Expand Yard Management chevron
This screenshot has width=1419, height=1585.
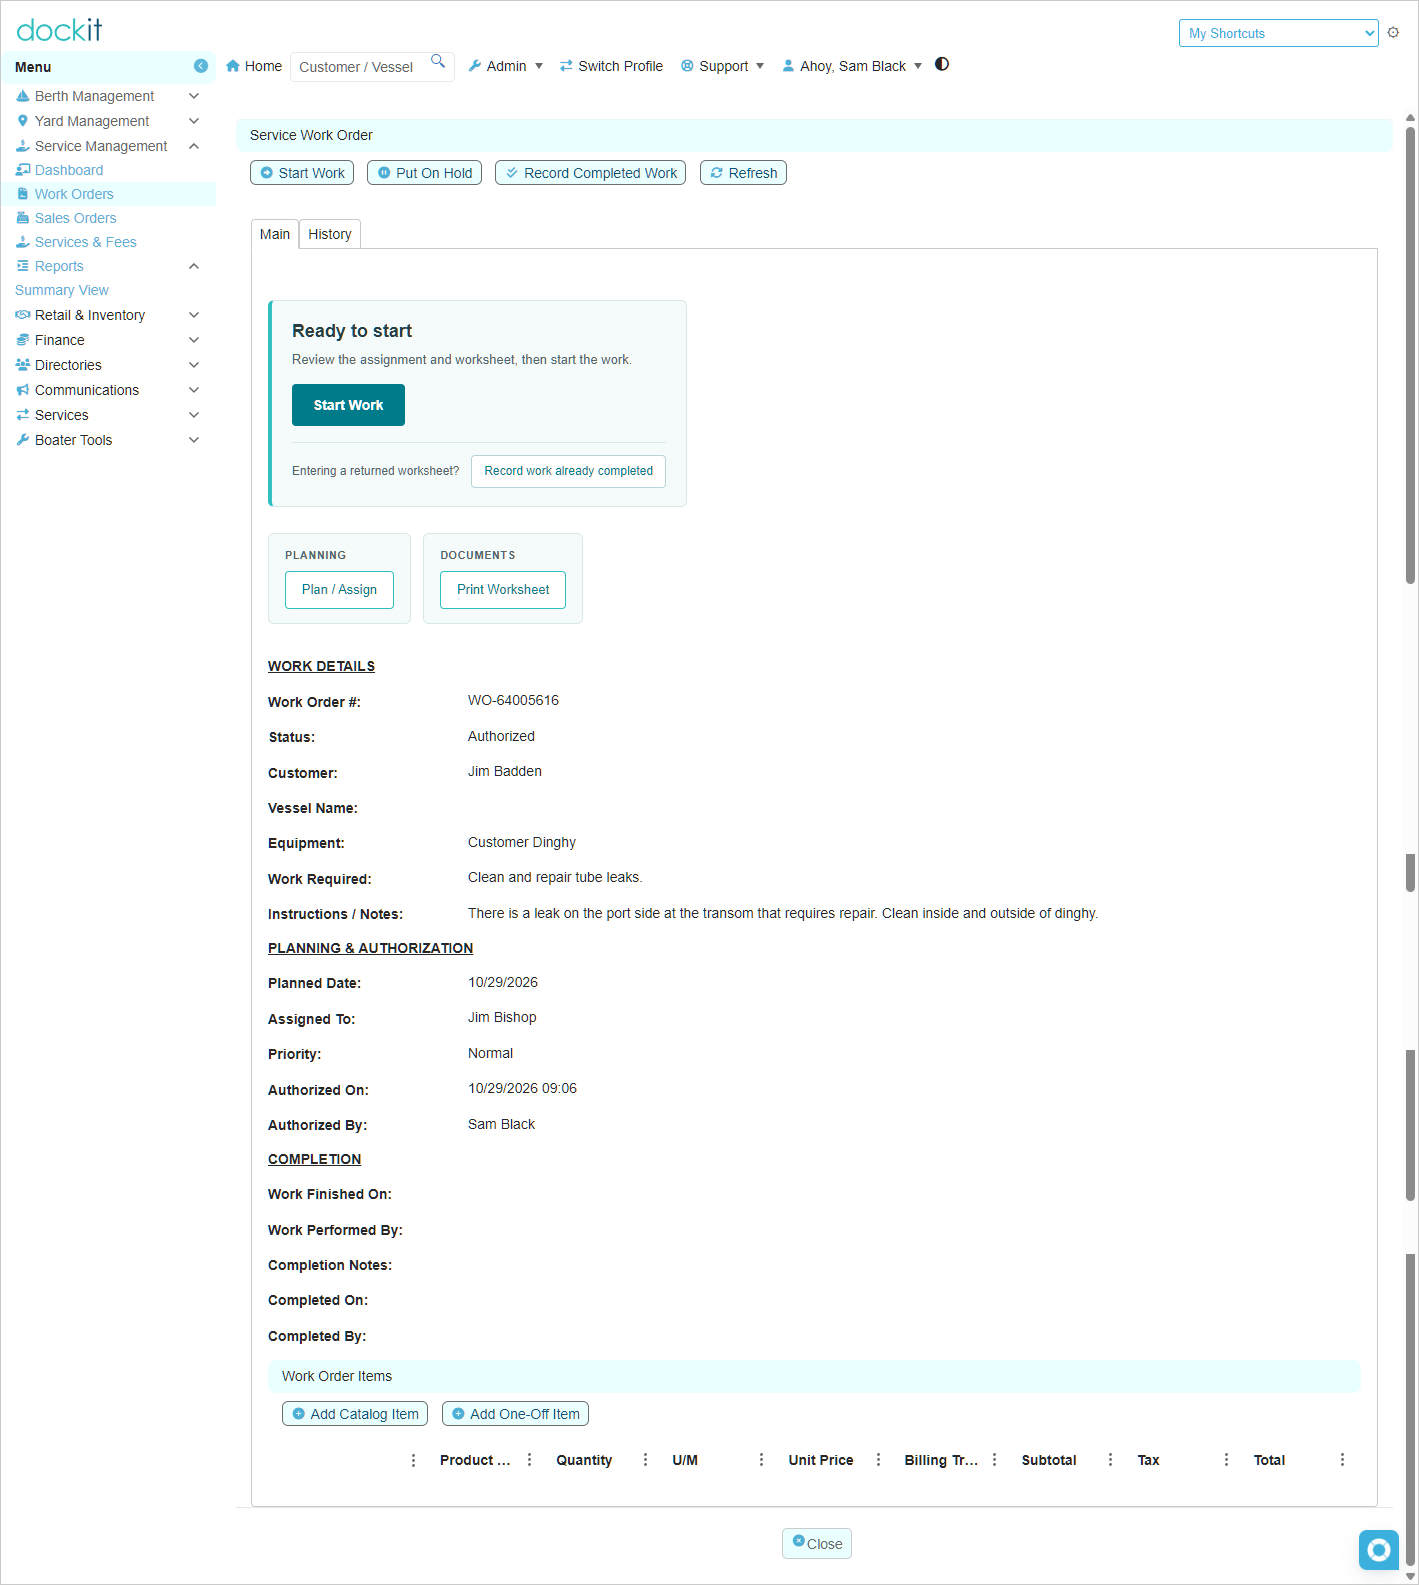pyautogui.click(x=194, y=121)
